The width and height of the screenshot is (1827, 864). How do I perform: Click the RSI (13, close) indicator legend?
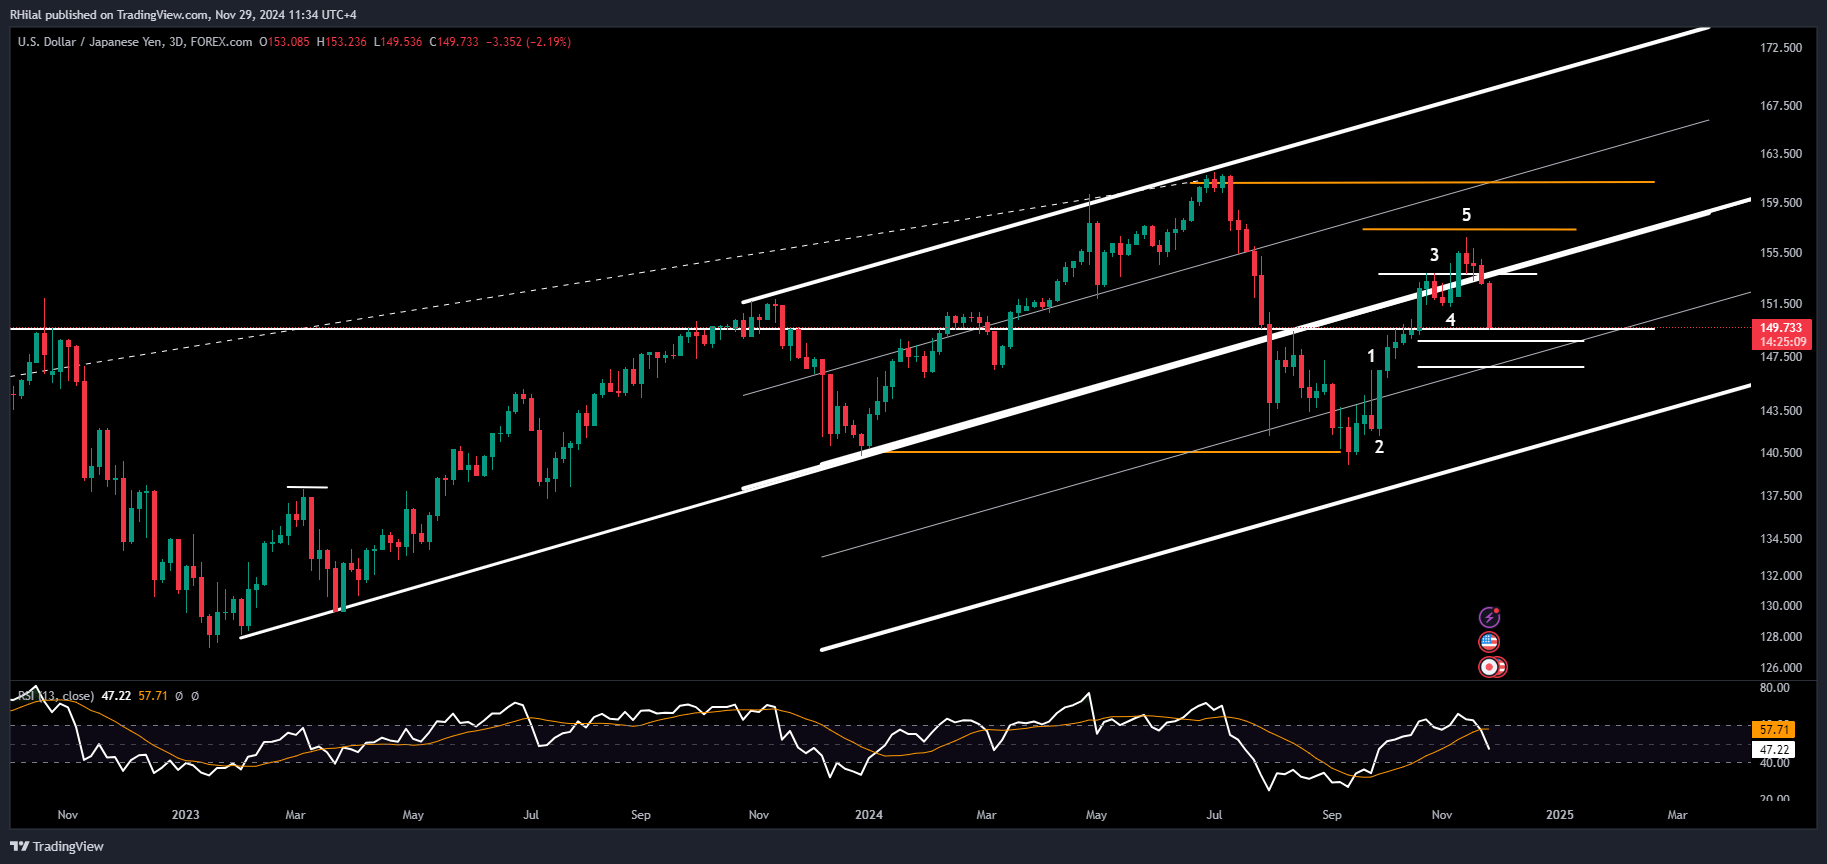[x=56, y=696]
